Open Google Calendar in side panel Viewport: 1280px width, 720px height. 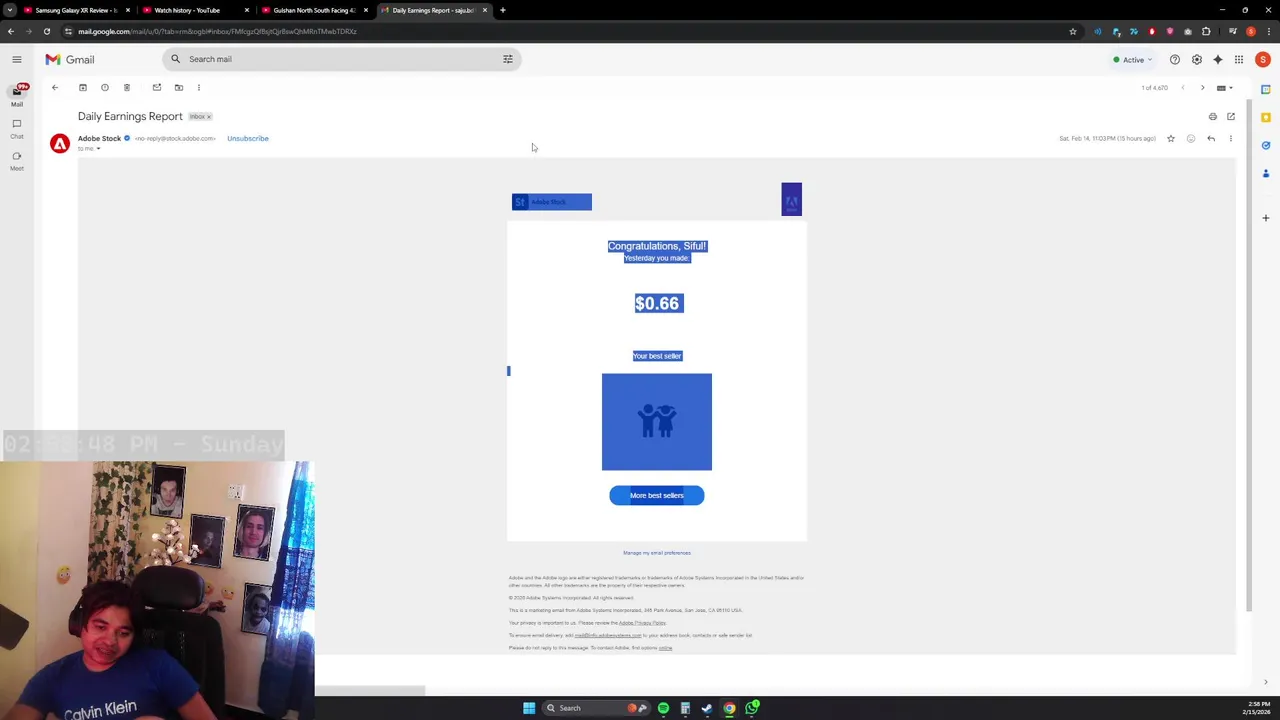tap(1265, 89)
